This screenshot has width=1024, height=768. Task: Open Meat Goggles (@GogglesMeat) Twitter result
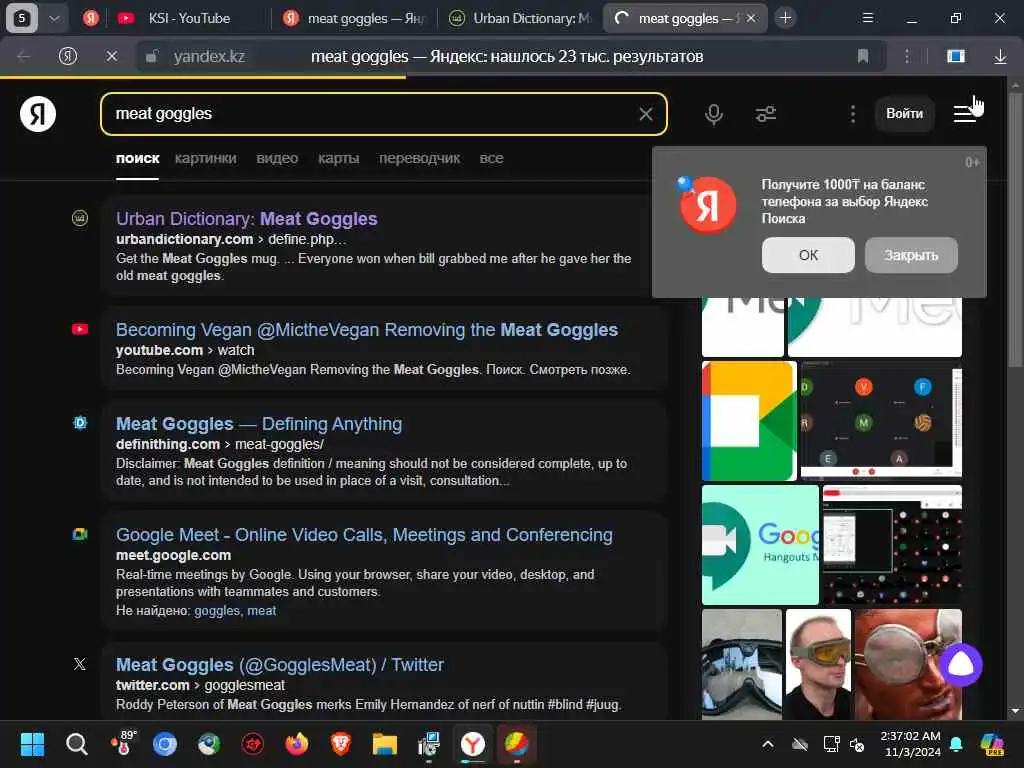(280, 665)
